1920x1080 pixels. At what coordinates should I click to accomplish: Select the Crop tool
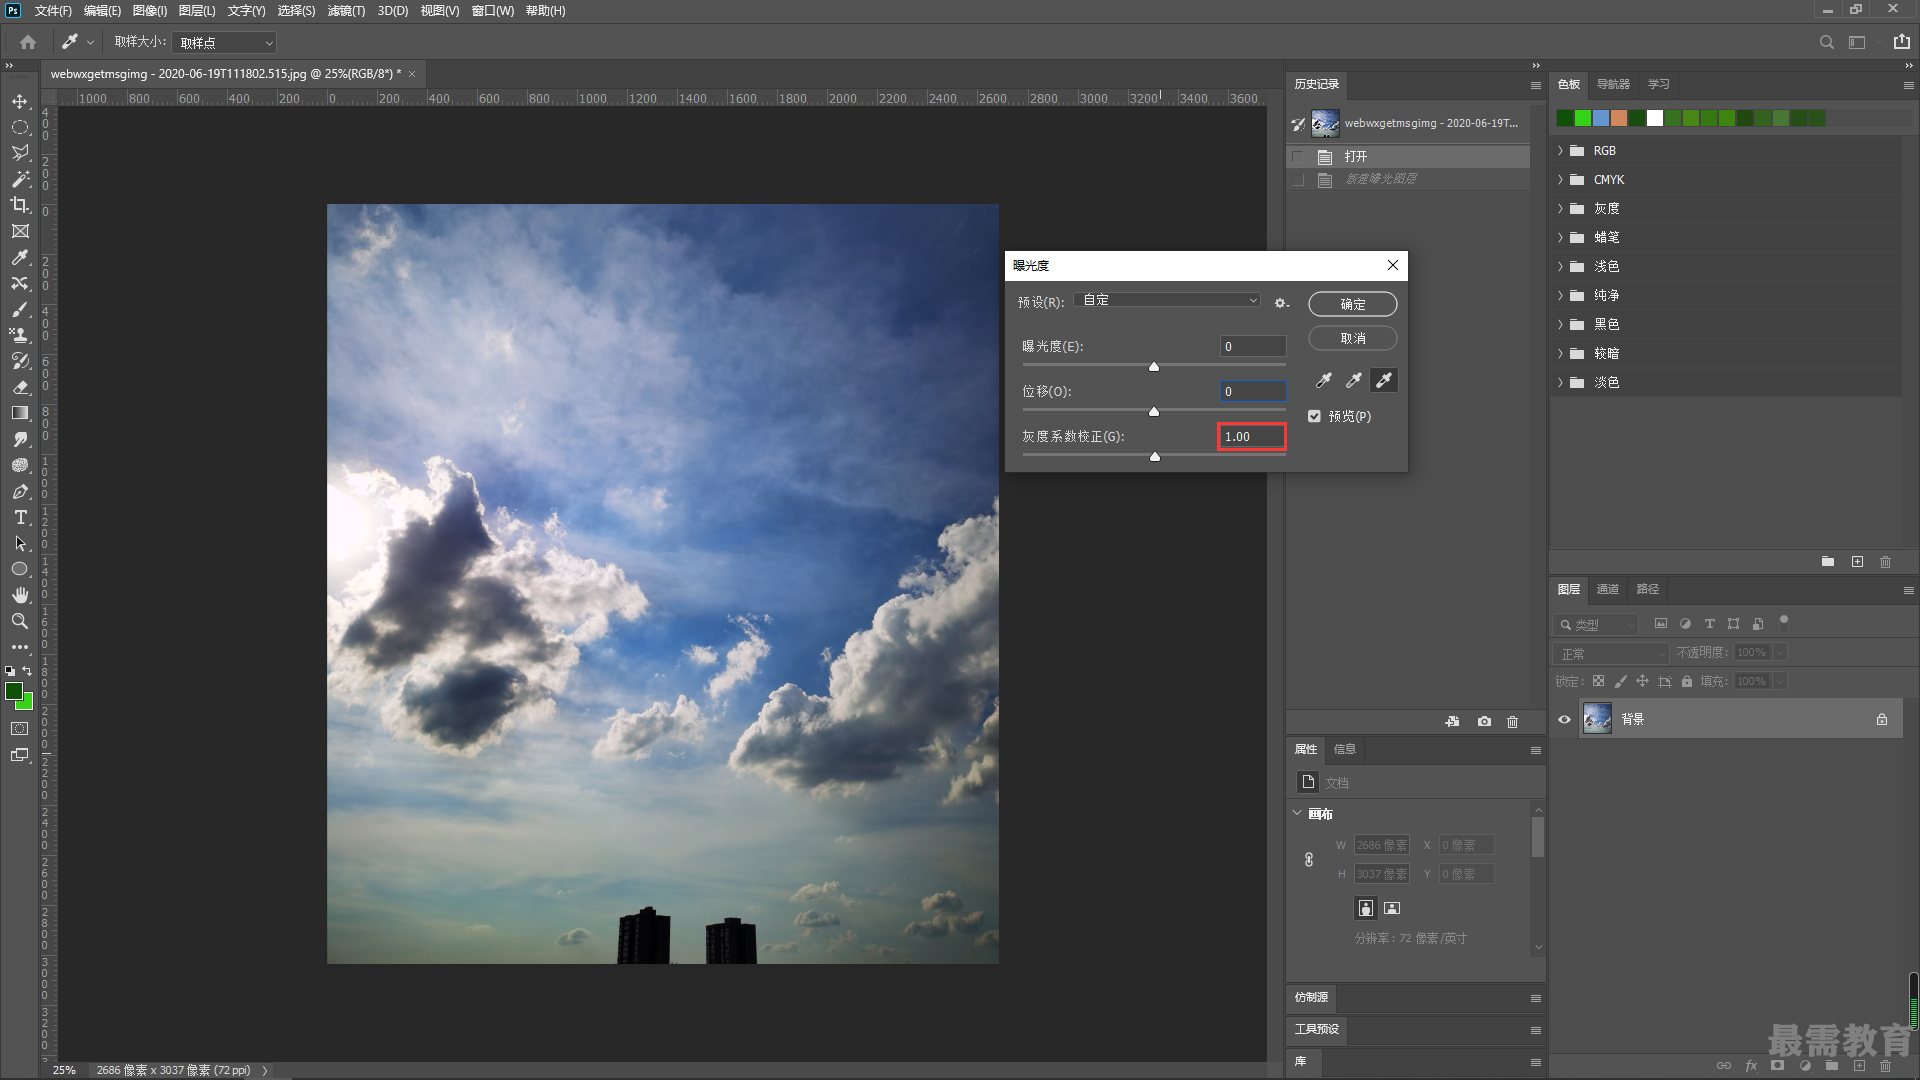point(20,205)
